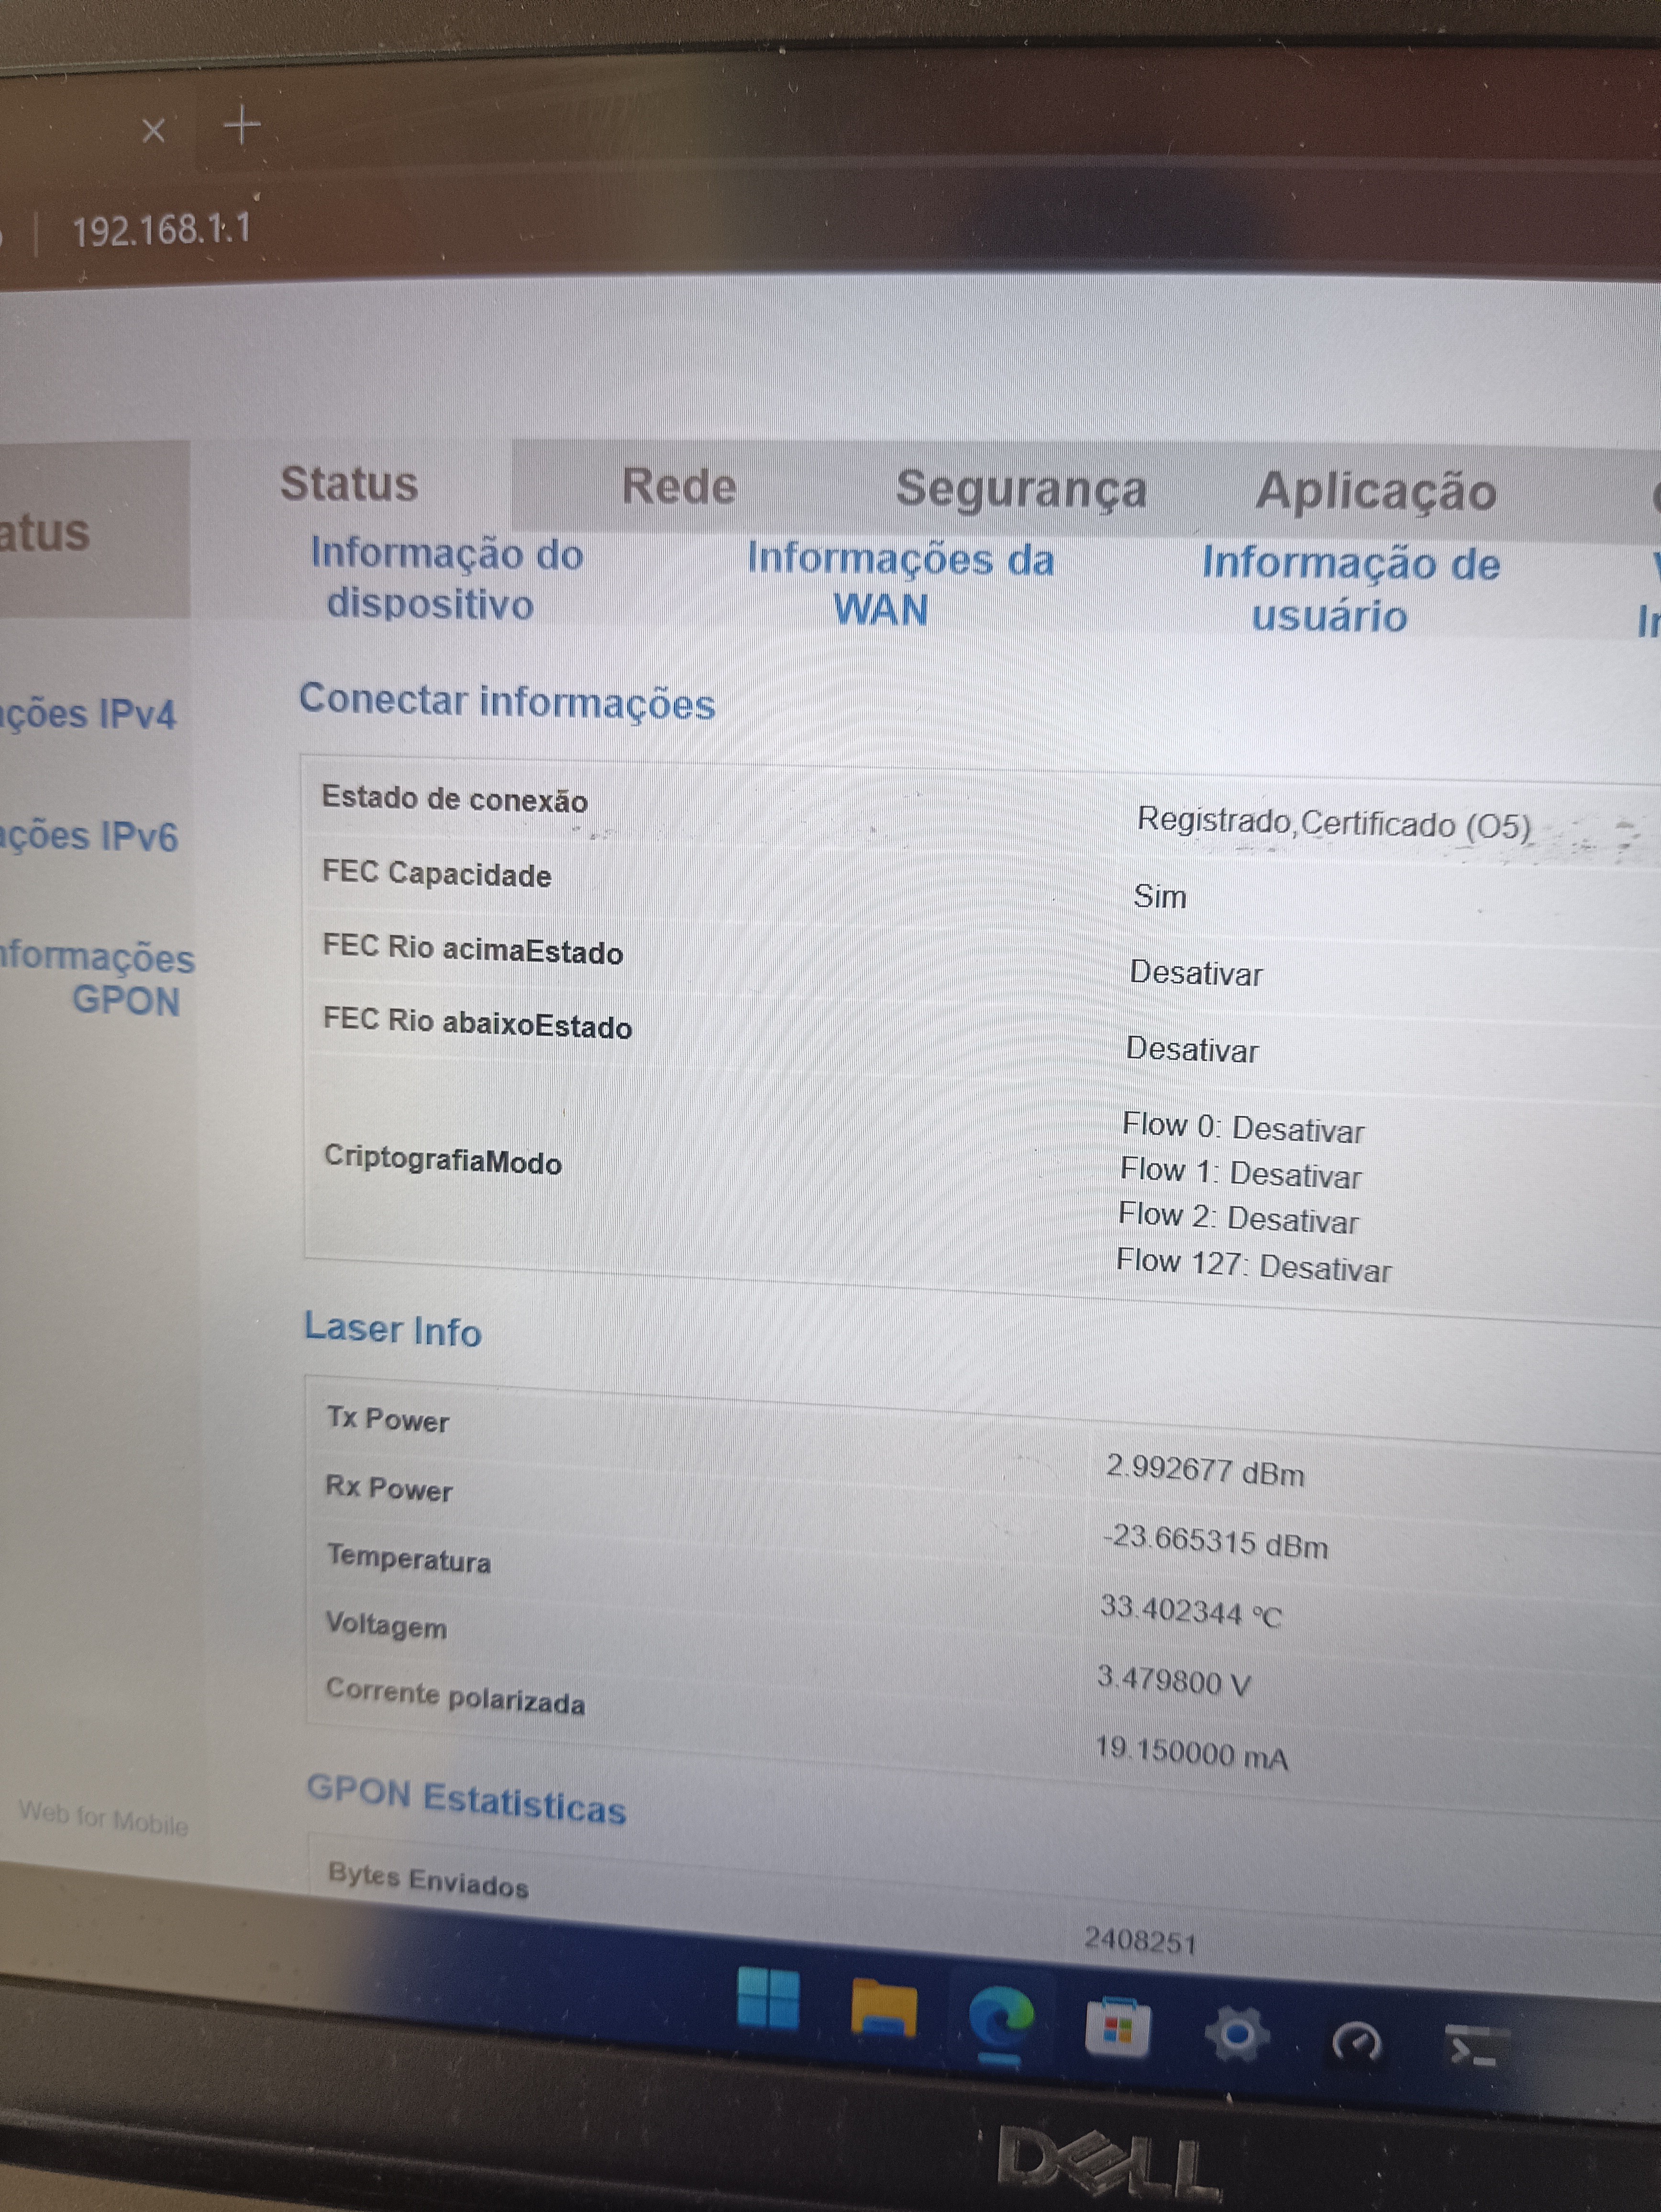Image resolution: width=1661 pixels, height=2212 pixels.
Task: Open new browser tab plus icon
Action: (x=242, y=126)
